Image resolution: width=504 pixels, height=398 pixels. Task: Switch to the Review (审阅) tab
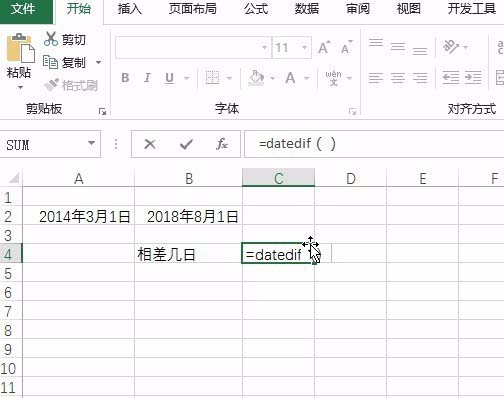click(358, 9)
